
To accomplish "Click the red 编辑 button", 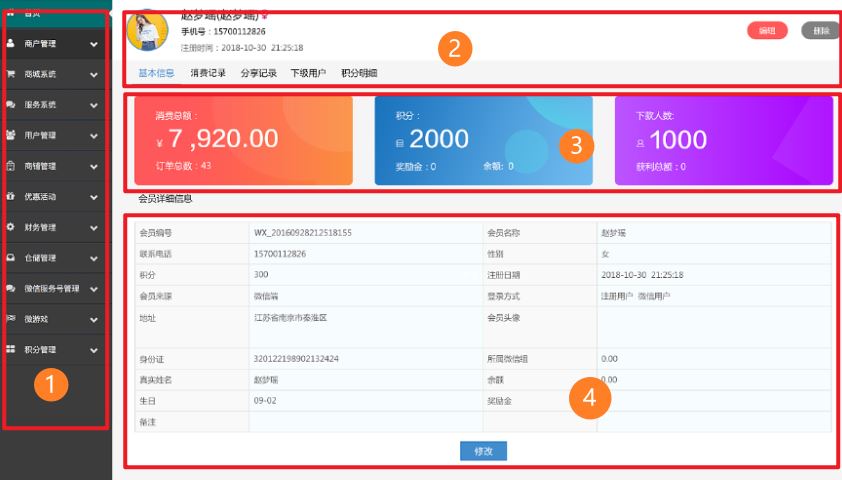I will click(767, 31).
